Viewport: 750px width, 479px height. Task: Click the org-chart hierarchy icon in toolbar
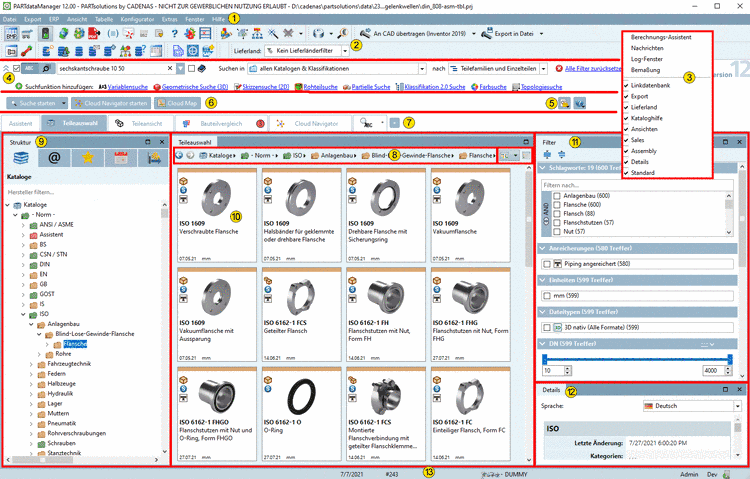pyautogui.click(x=257, y=33)
